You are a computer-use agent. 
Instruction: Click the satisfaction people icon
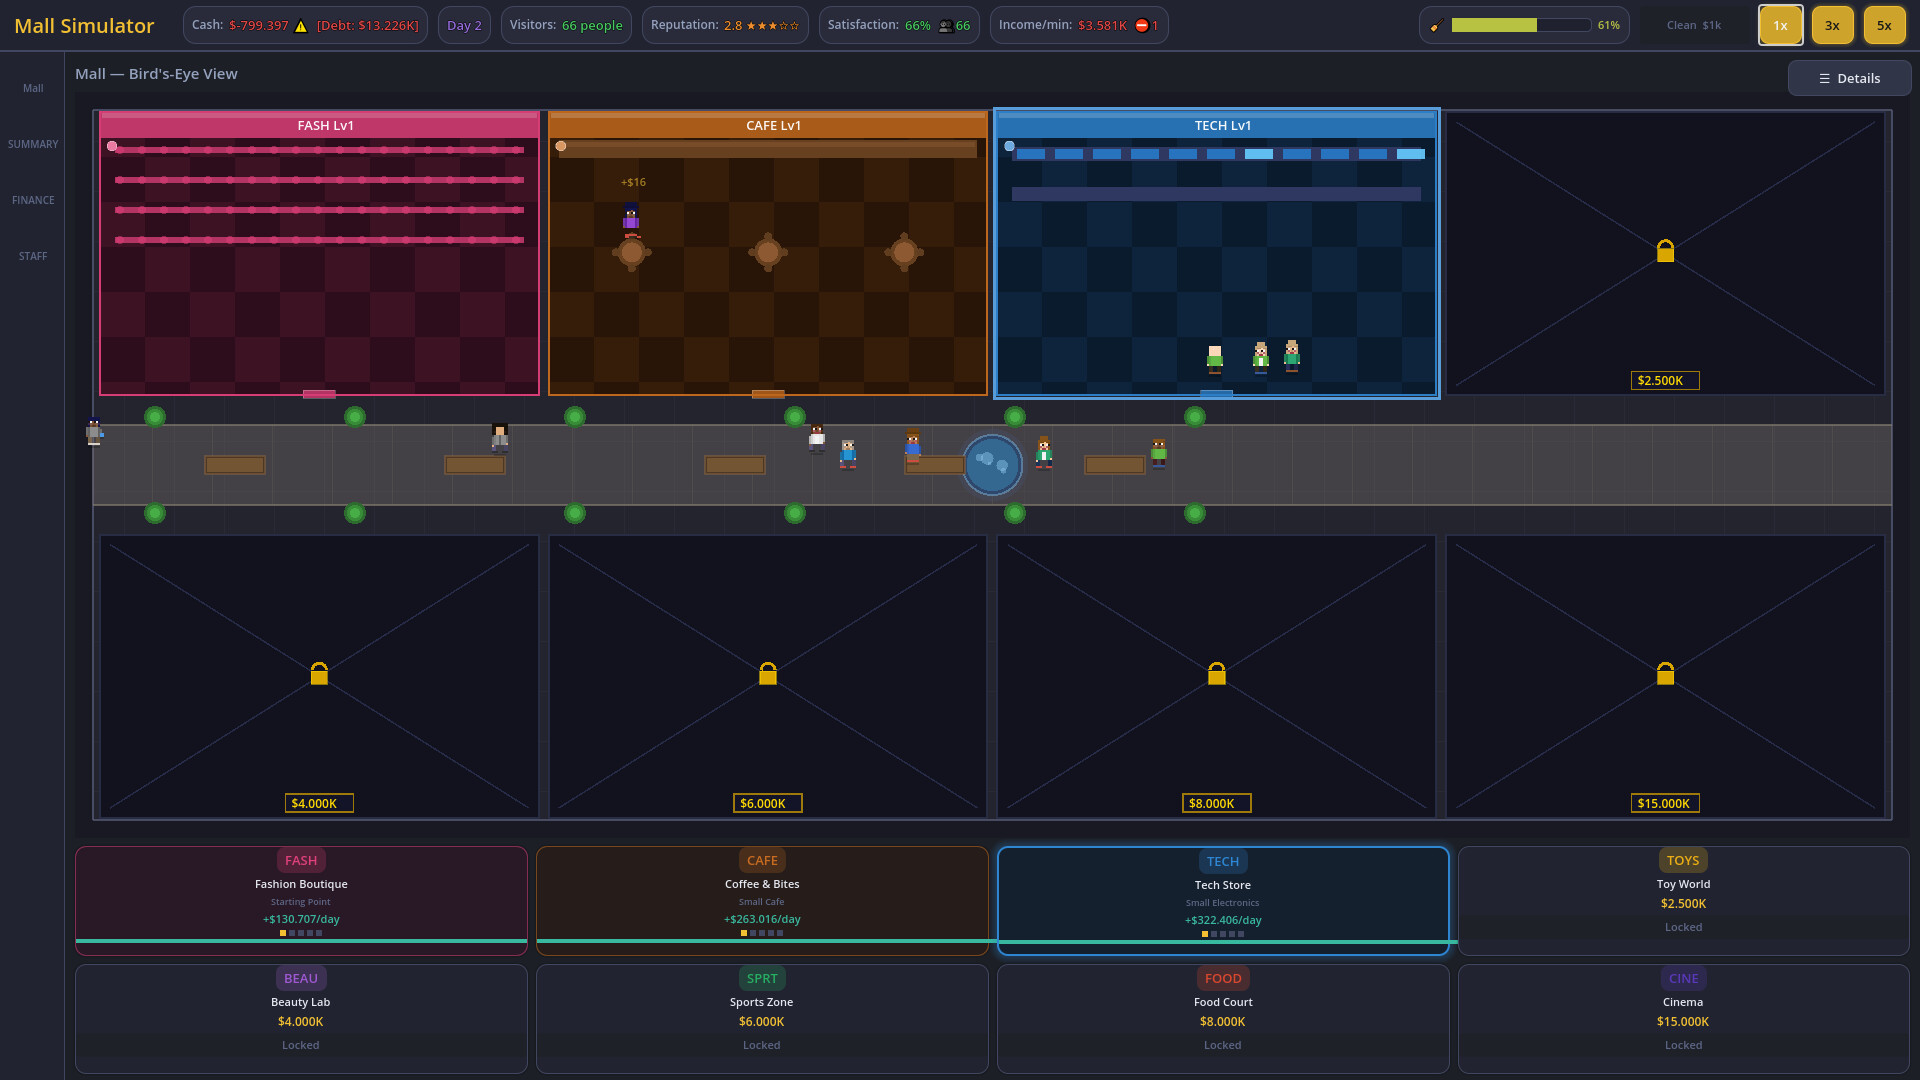pyautogui.click(x=945, y=26)
